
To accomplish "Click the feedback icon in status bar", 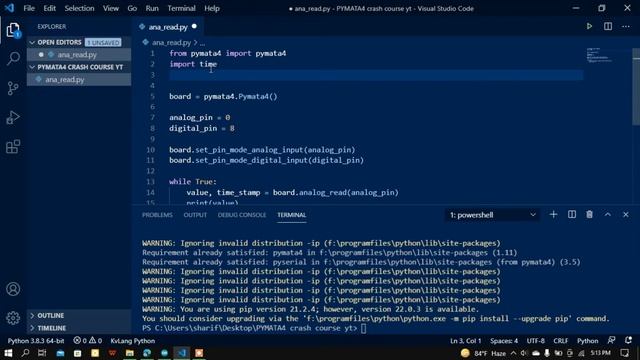I will tap(611, 340).
